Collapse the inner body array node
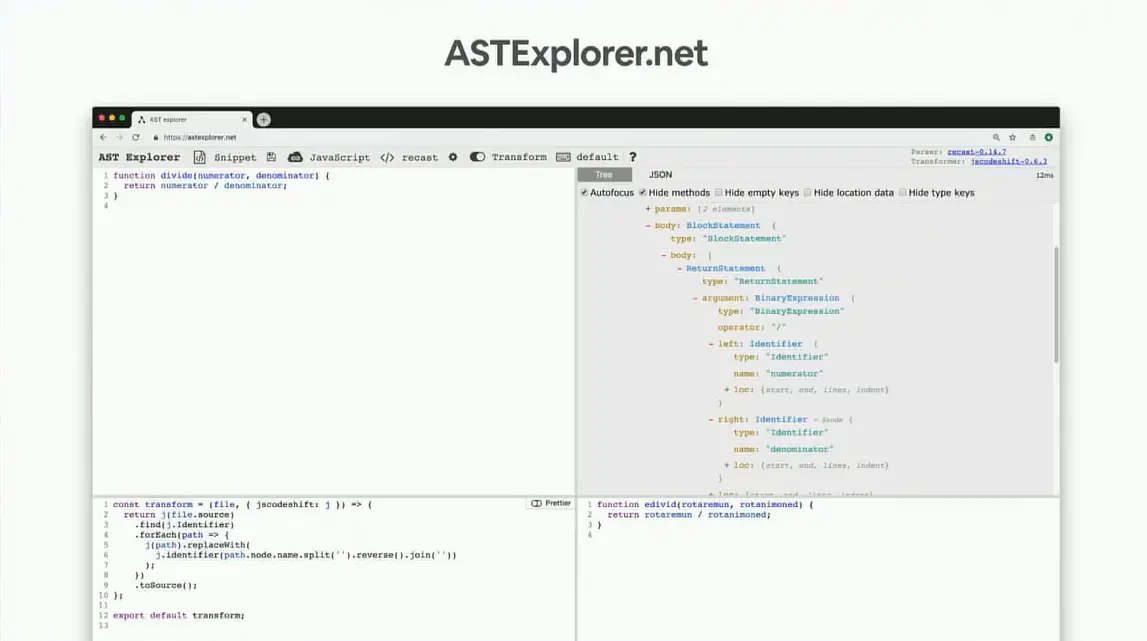The width and height of the screenshot is (1147, 641). click(663, 255)
